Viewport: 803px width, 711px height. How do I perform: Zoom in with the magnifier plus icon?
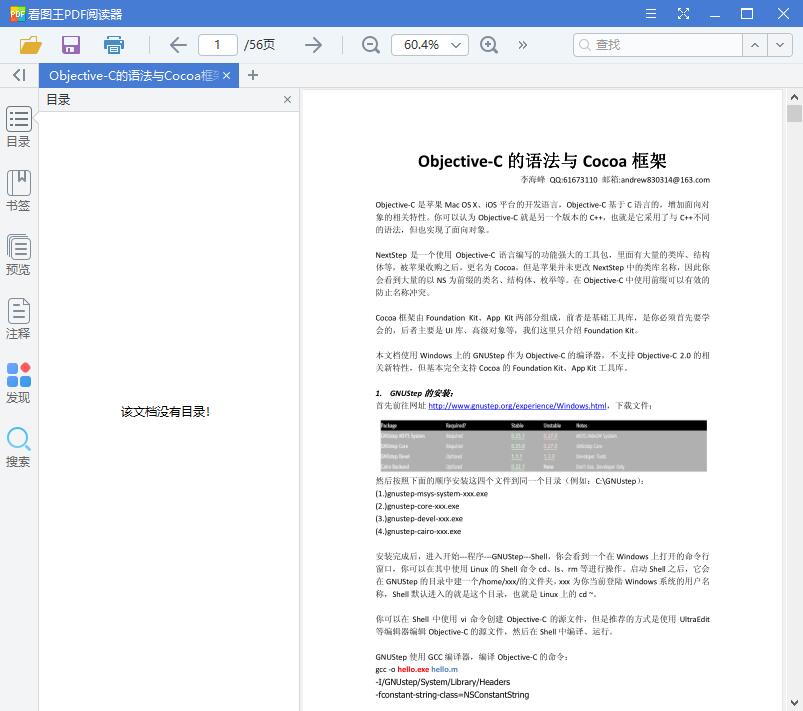[x=489, y=45]
